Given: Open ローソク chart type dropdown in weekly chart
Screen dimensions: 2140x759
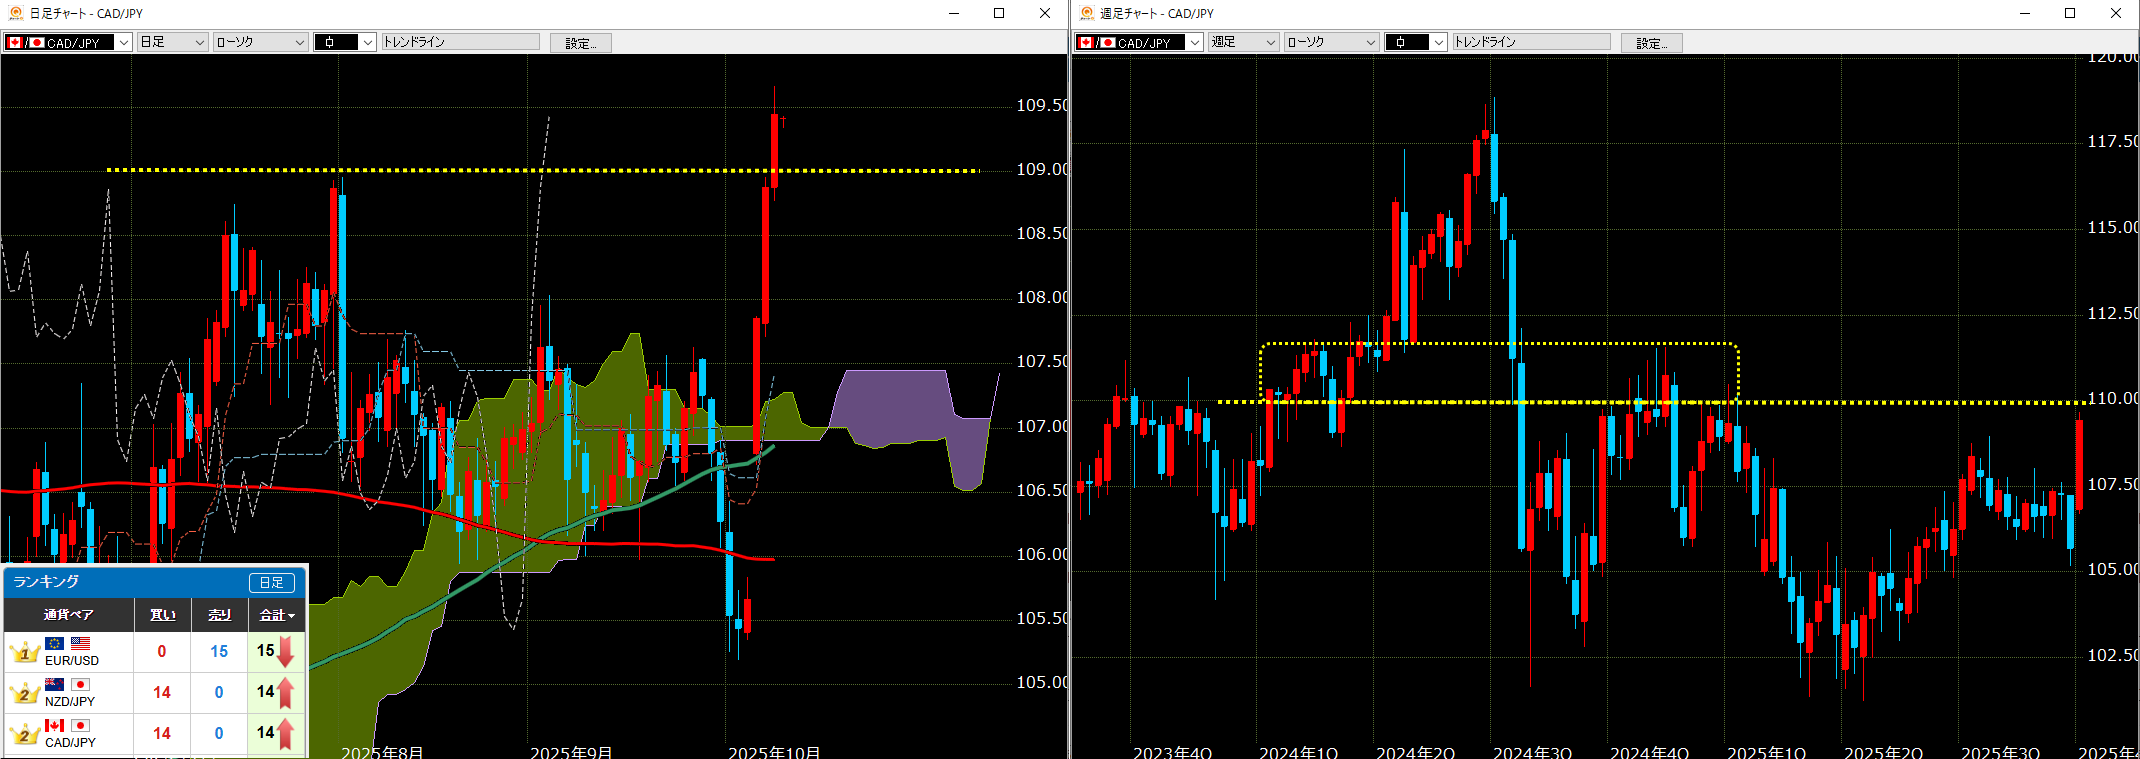Looking at the screenshot, I should coord(1331,42).
